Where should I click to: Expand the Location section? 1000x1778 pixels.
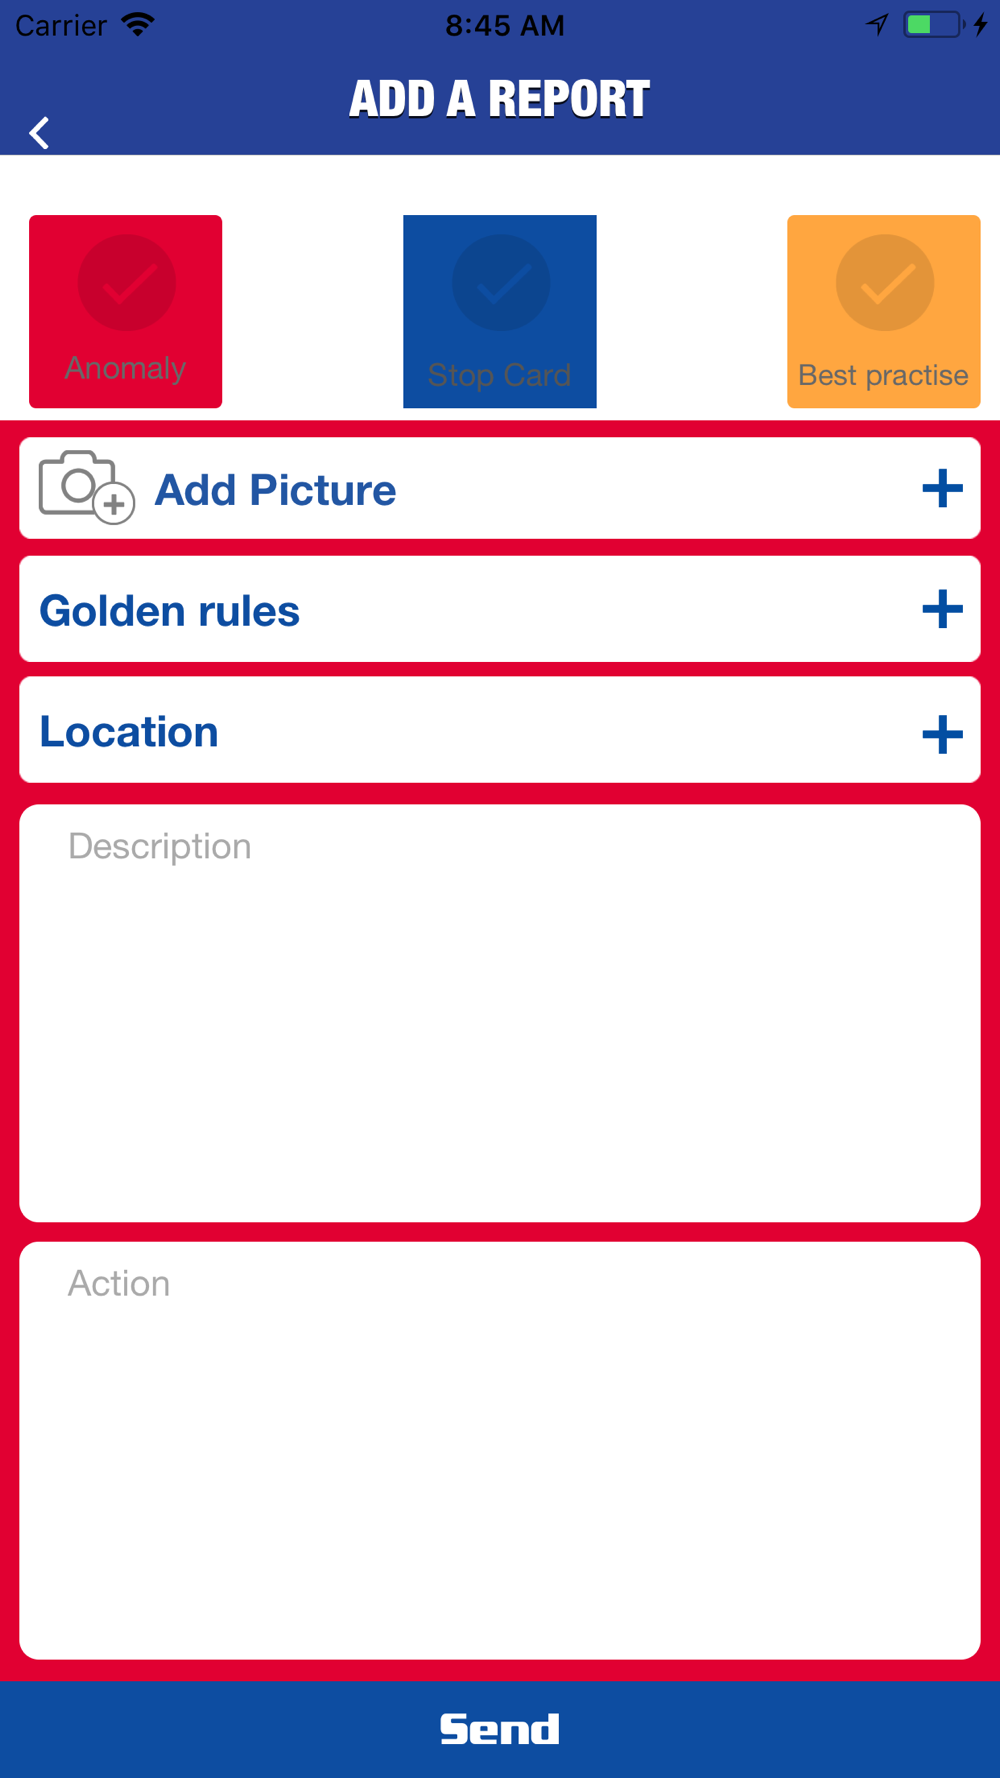click(x=500, y=730)
